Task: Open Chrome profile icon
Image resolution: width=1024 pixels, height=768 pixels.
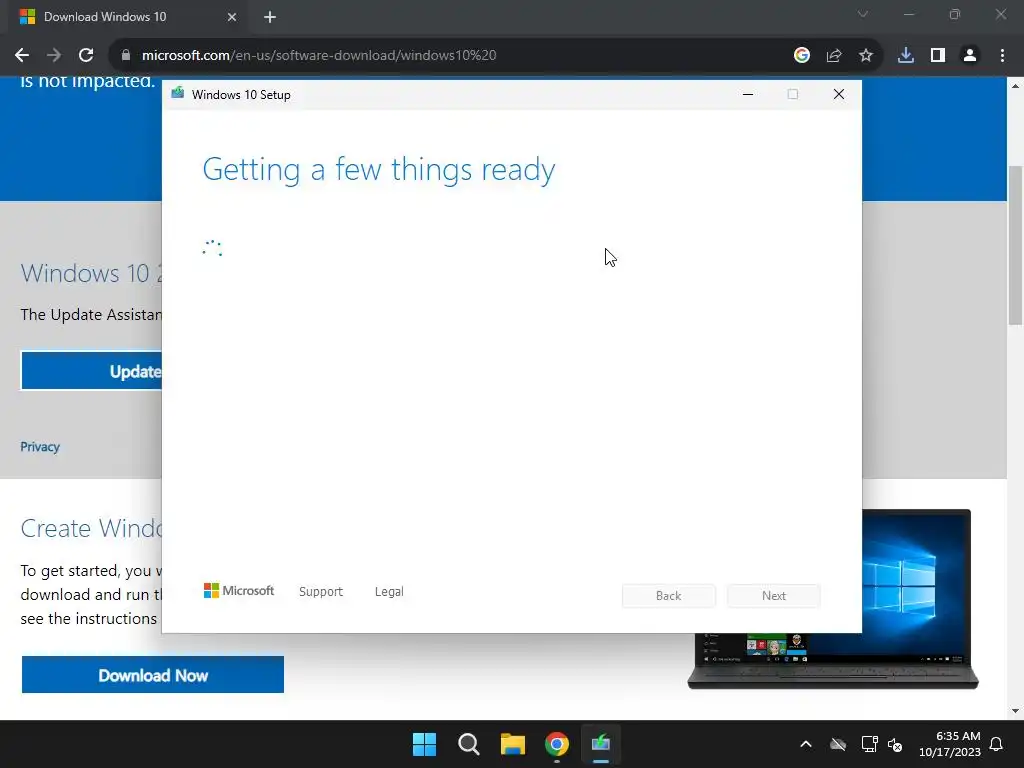Action: pos(970,56)
